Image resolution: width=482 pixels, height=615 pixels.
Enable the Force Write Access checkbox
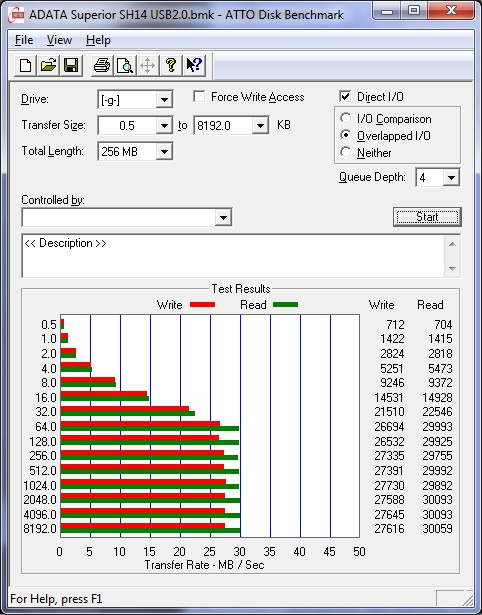pos(199,97)
